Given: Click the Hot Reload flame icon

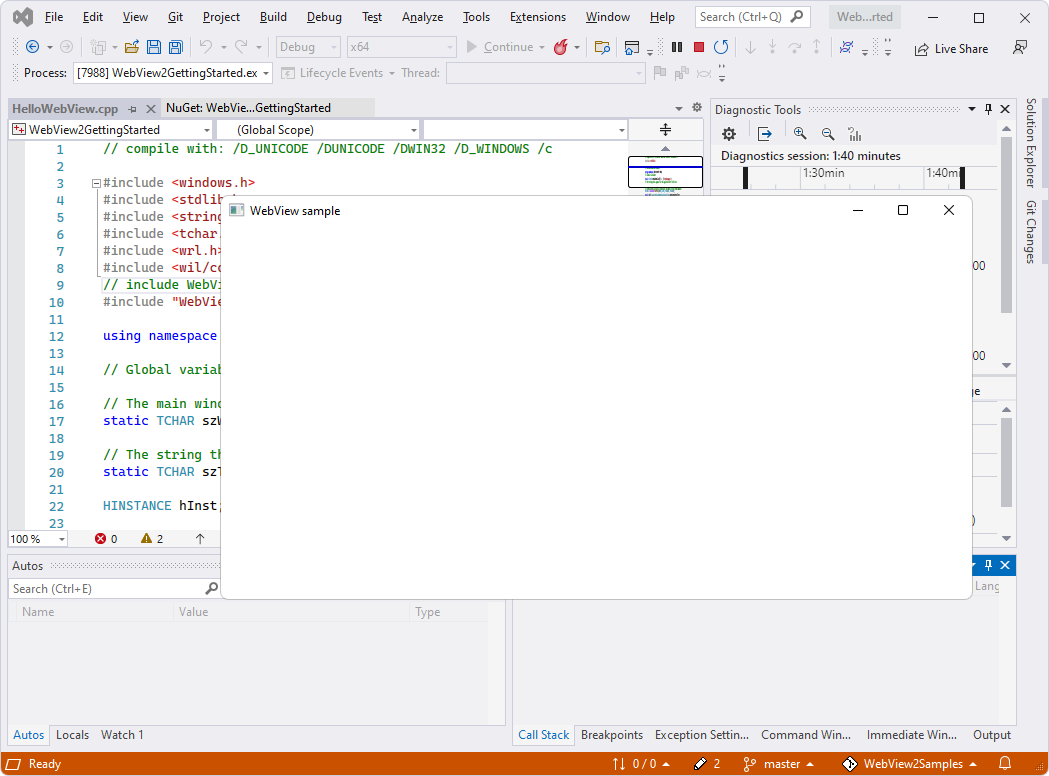Looking at the screenshot, I should (x=561, y=47).
